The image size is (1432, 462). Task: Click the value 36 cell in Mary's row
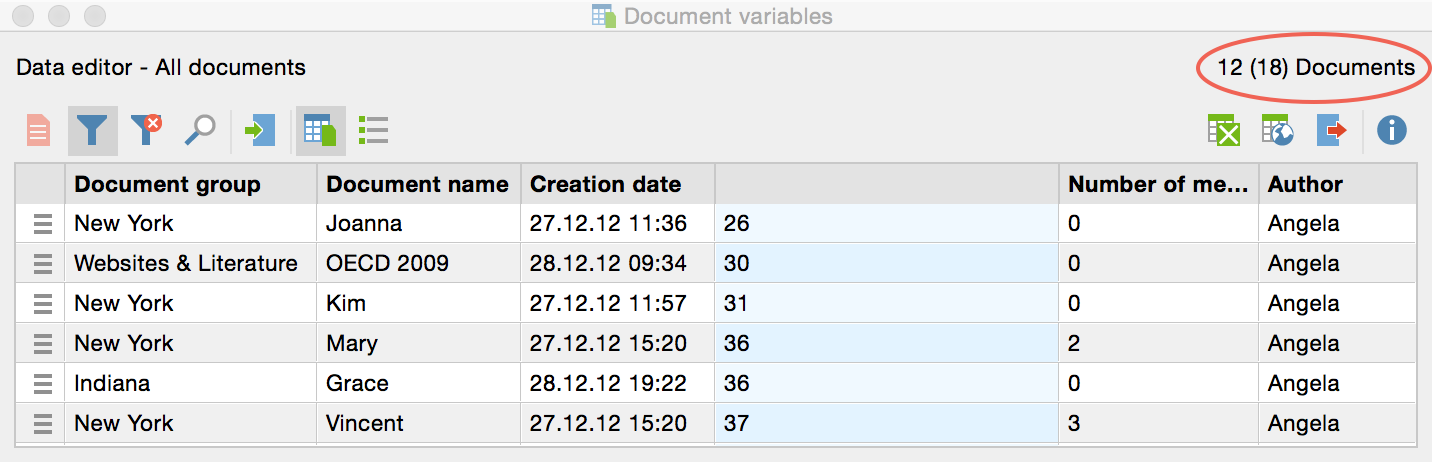point(886,344)
